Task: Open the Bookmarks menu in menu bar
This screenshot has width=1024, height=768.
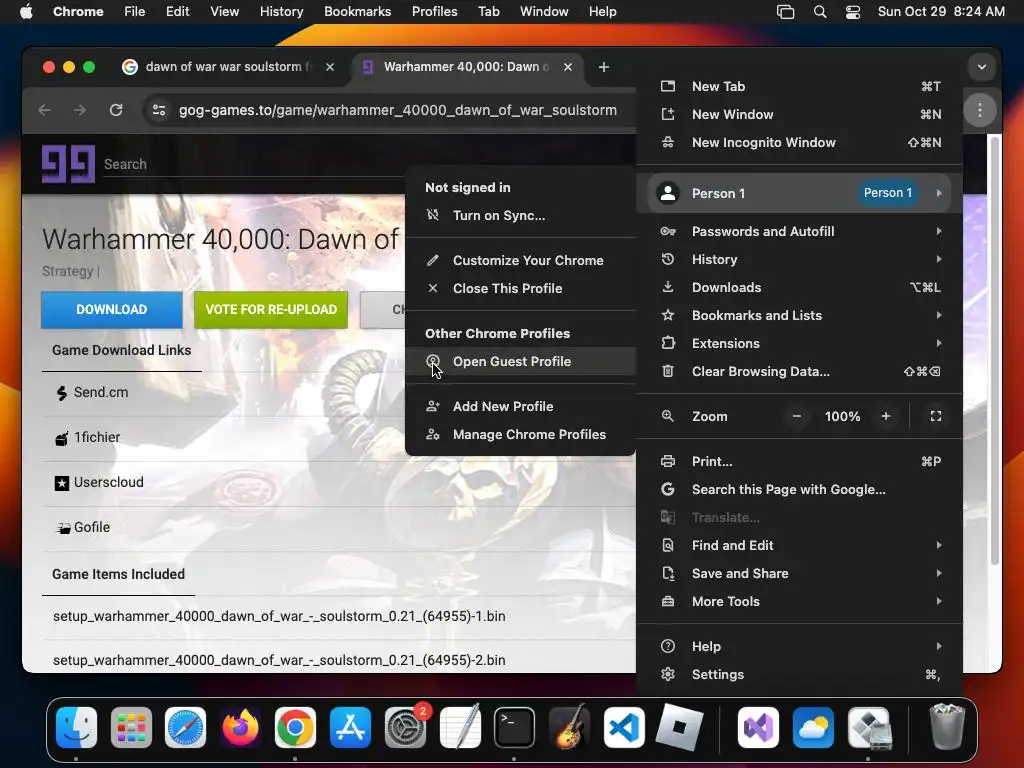Action: click(357, 12)
